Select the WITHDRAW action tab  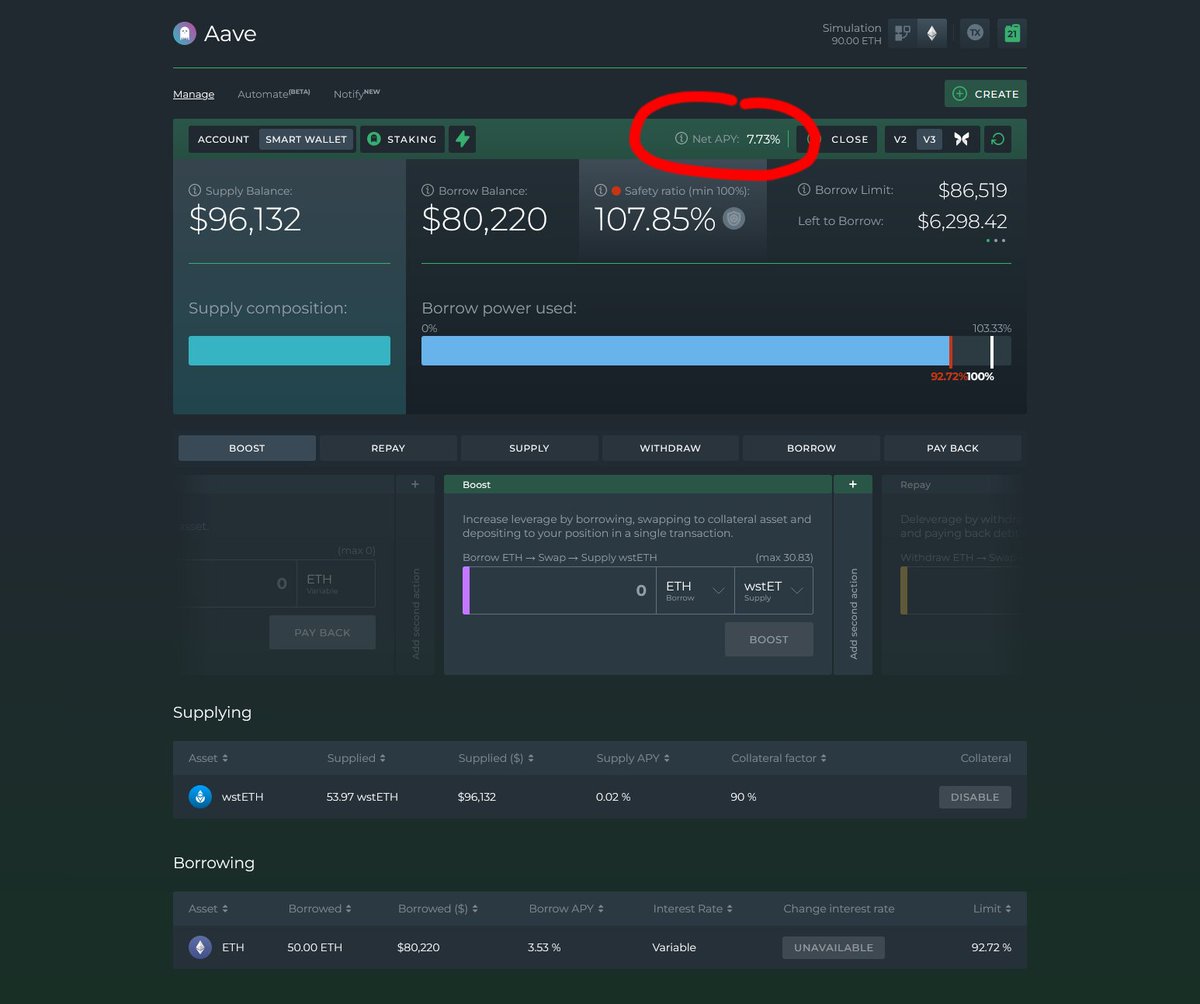(670, 448)
